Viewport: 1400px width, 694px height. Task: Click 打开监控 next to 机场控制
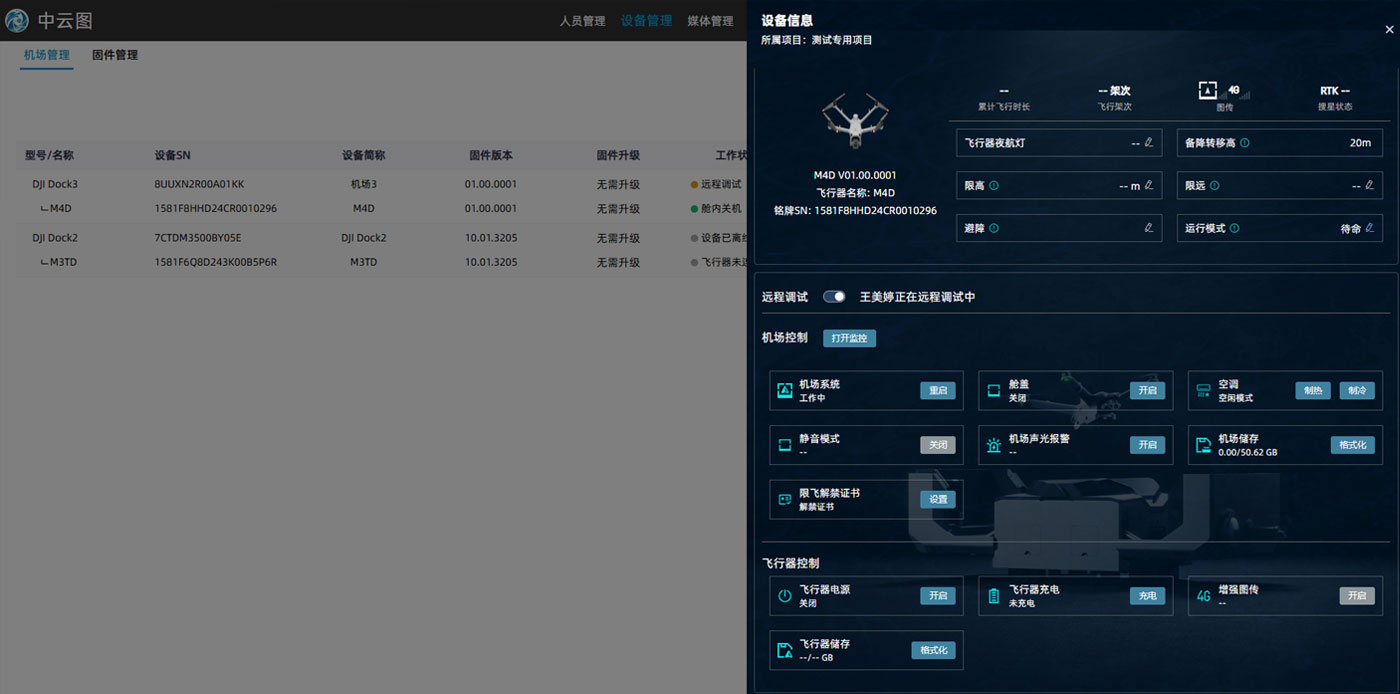coord(849,338)
